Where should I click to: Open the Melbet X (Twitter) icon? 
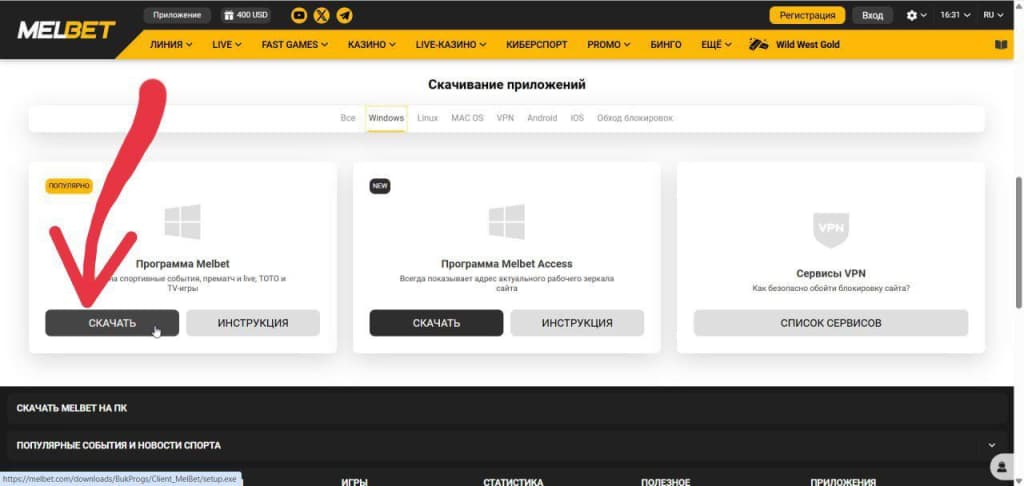point(321,15)
